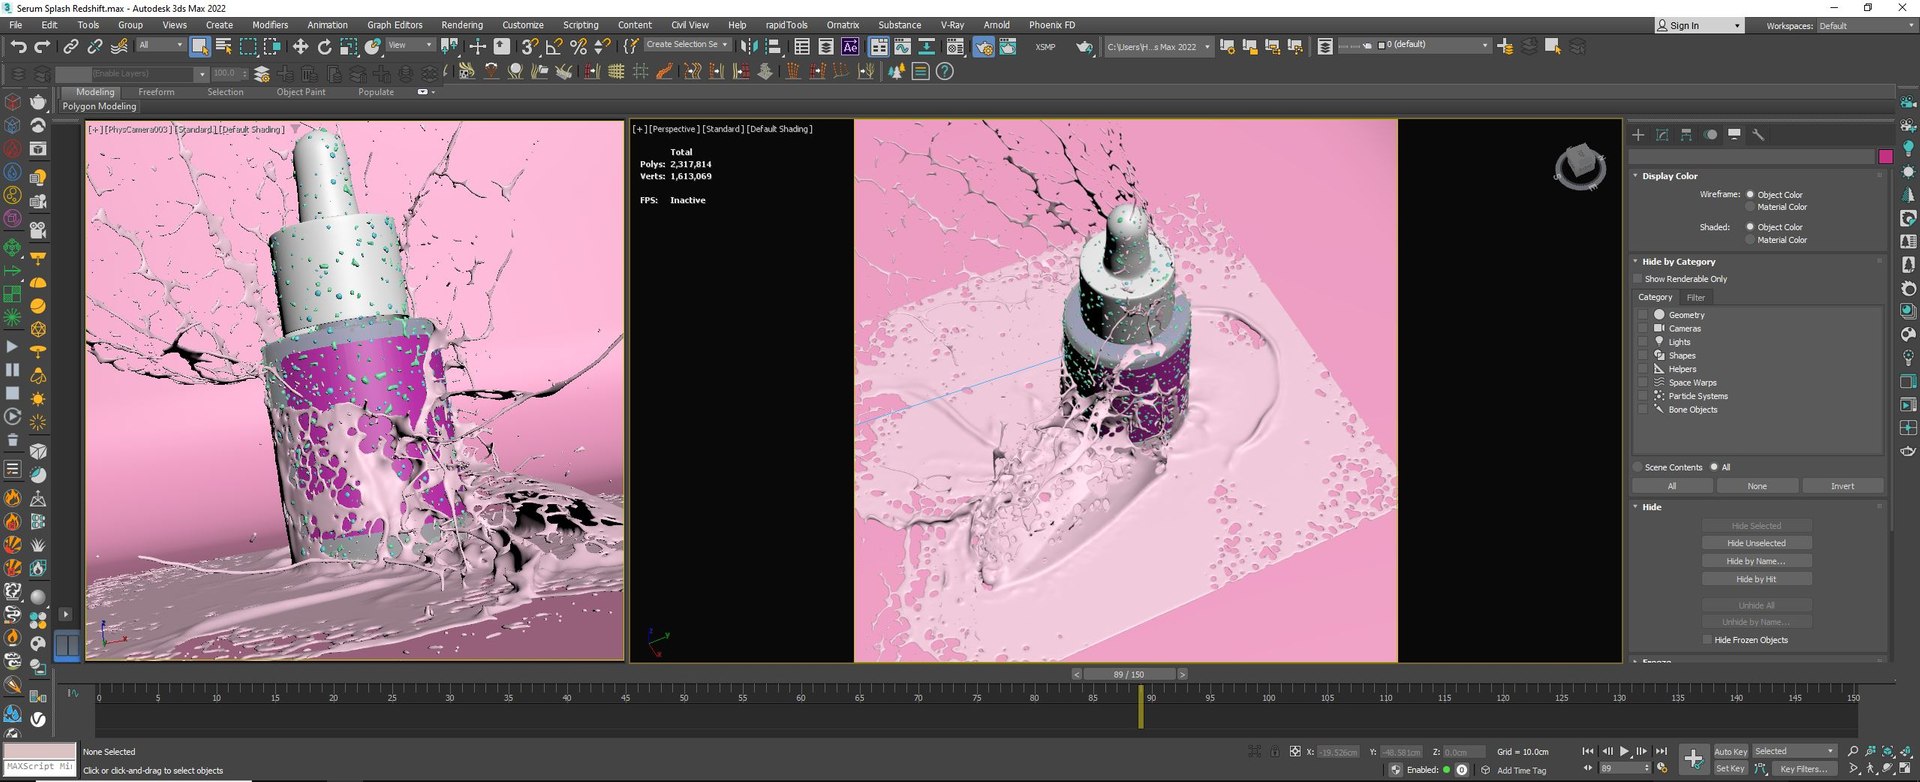Toggle the Angle Snap icon
Viewport: 1920px width, 782px height.
[553, 46]
